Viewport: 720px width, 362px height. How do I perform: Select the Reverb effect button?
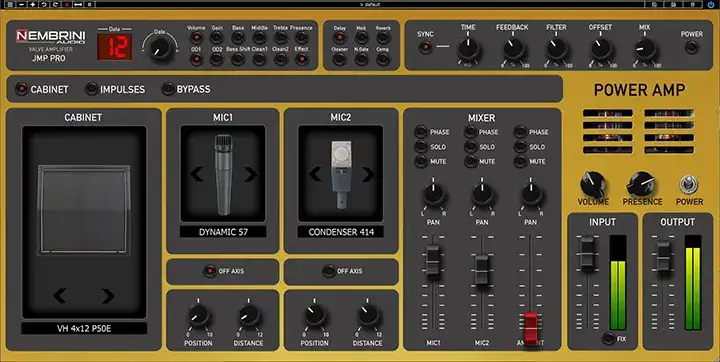click(383, 37)
